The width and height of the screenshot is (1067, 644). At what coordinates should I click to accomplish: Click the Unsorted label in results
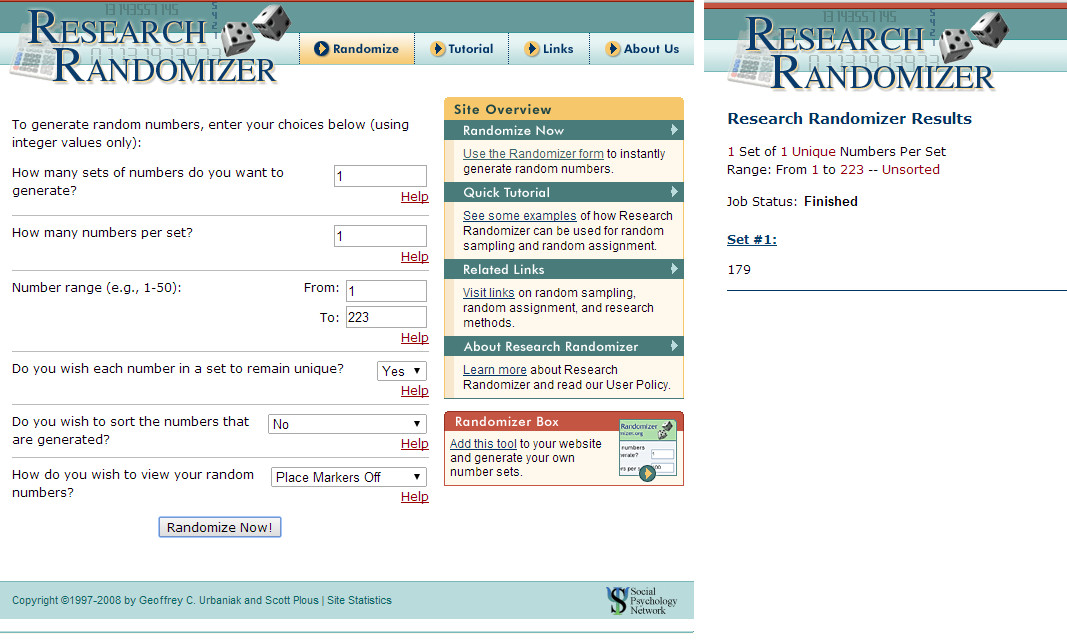pyautogui.click(x=910, y=170)
